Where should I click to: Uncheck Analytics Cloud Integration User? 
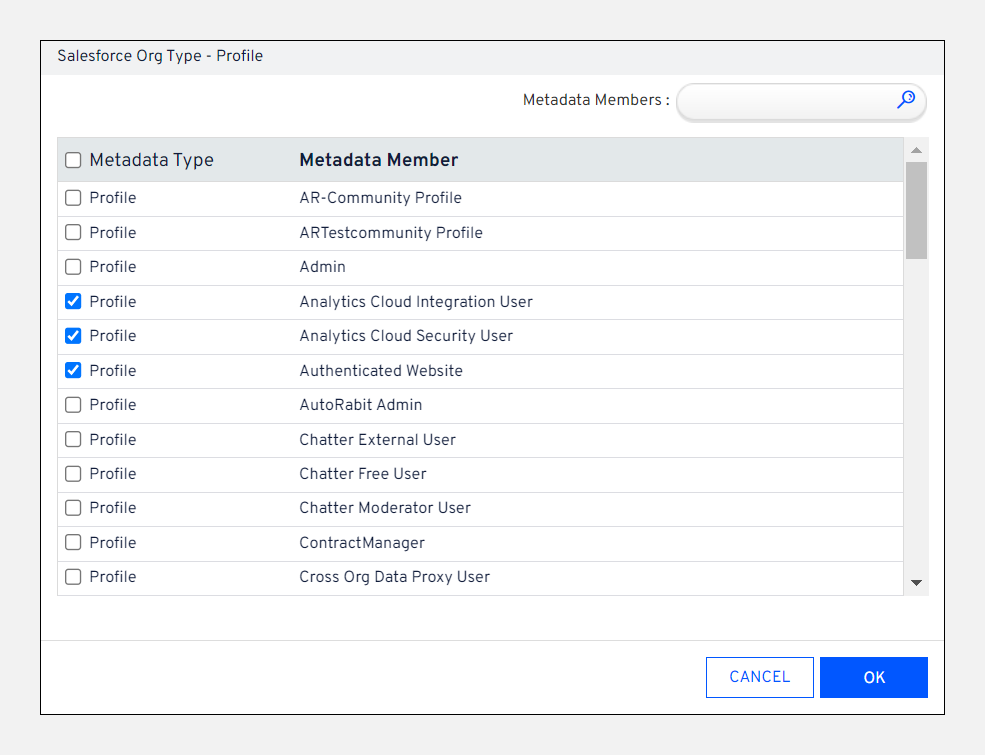pyautogui.click(x=73, y=302)
